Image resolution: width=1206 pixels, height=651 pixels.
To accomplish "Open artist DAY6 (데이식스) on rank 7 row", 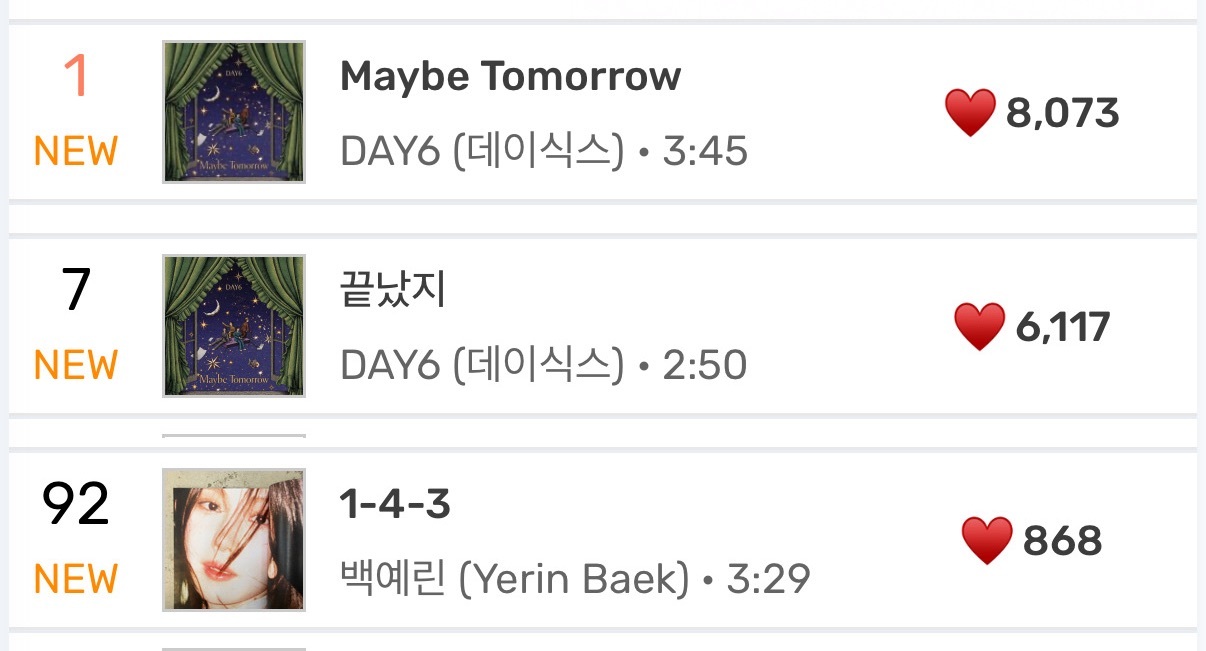I will pyautogui.click(x=482, y=365).
